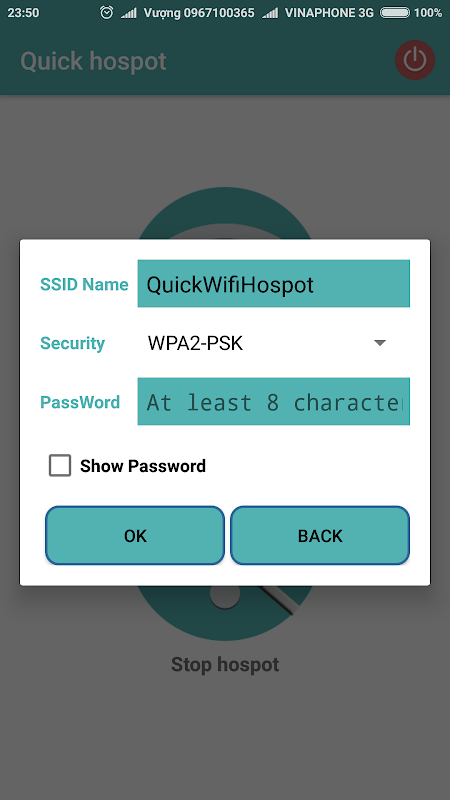Focus the PassWord input field

coord(273,402)
